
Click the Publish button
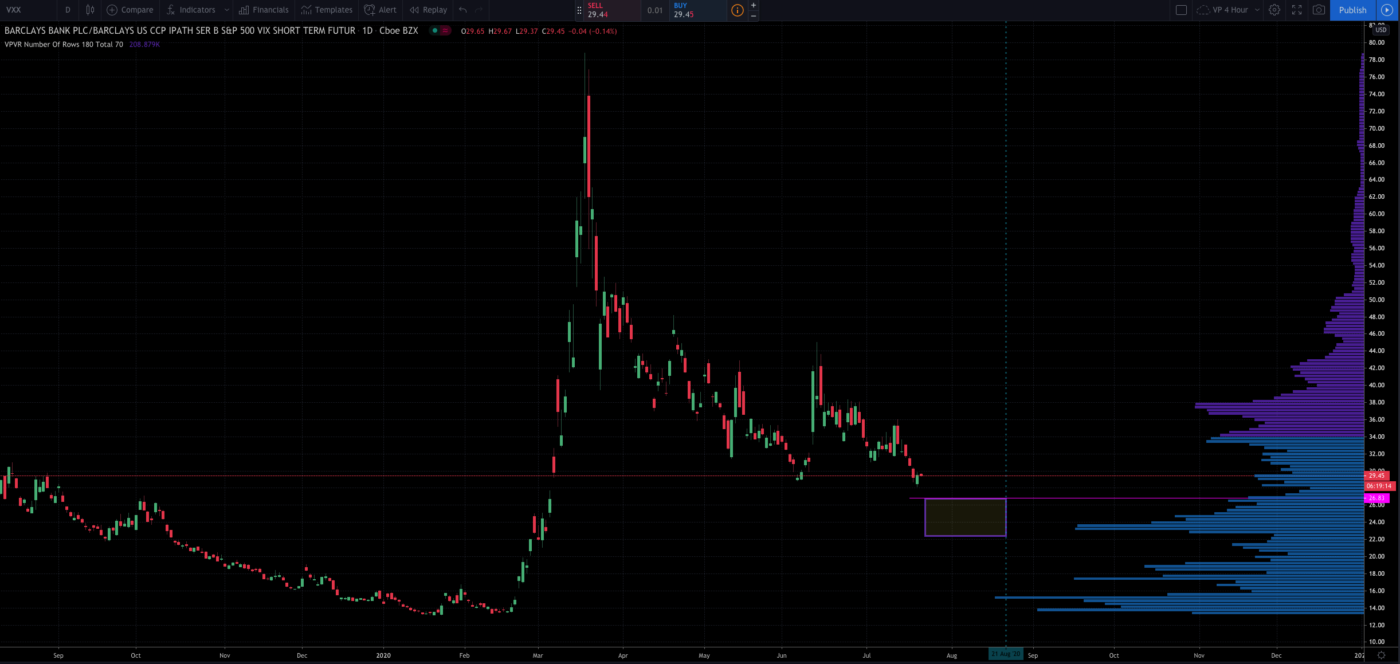(x=1352, y=10)
